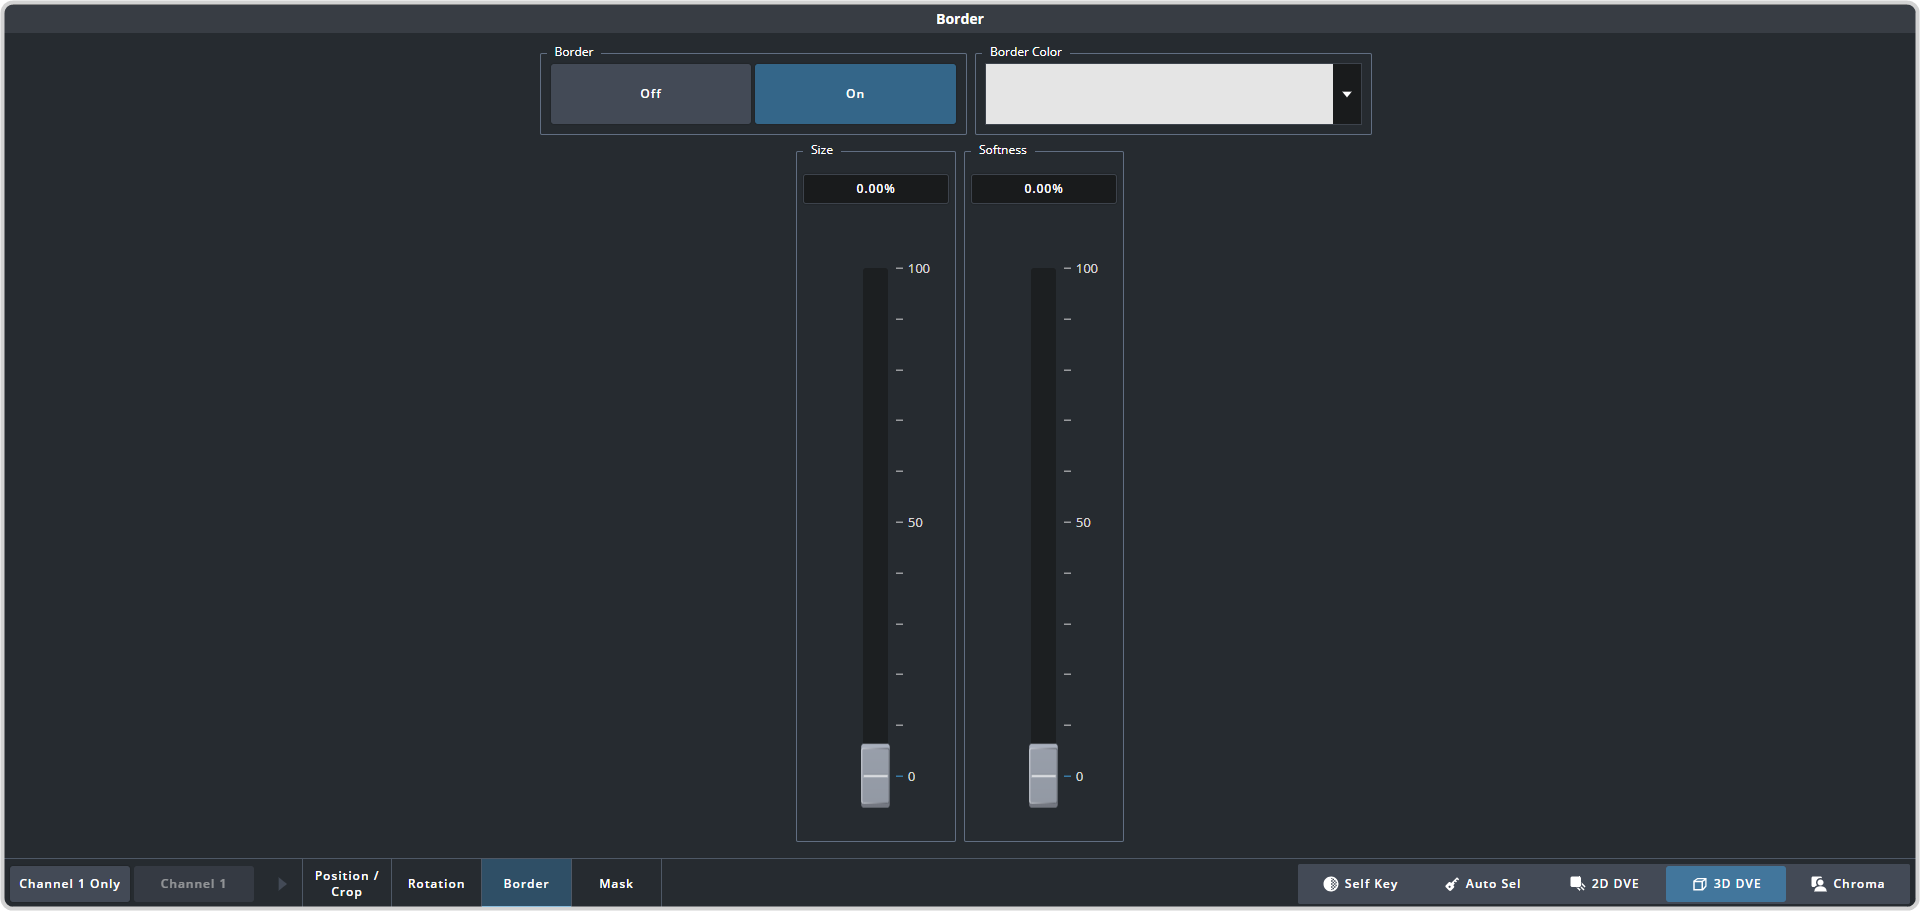Click the Softness slider track near 100
Screen dimensions: 1920x911
[x=1043, y=270]
